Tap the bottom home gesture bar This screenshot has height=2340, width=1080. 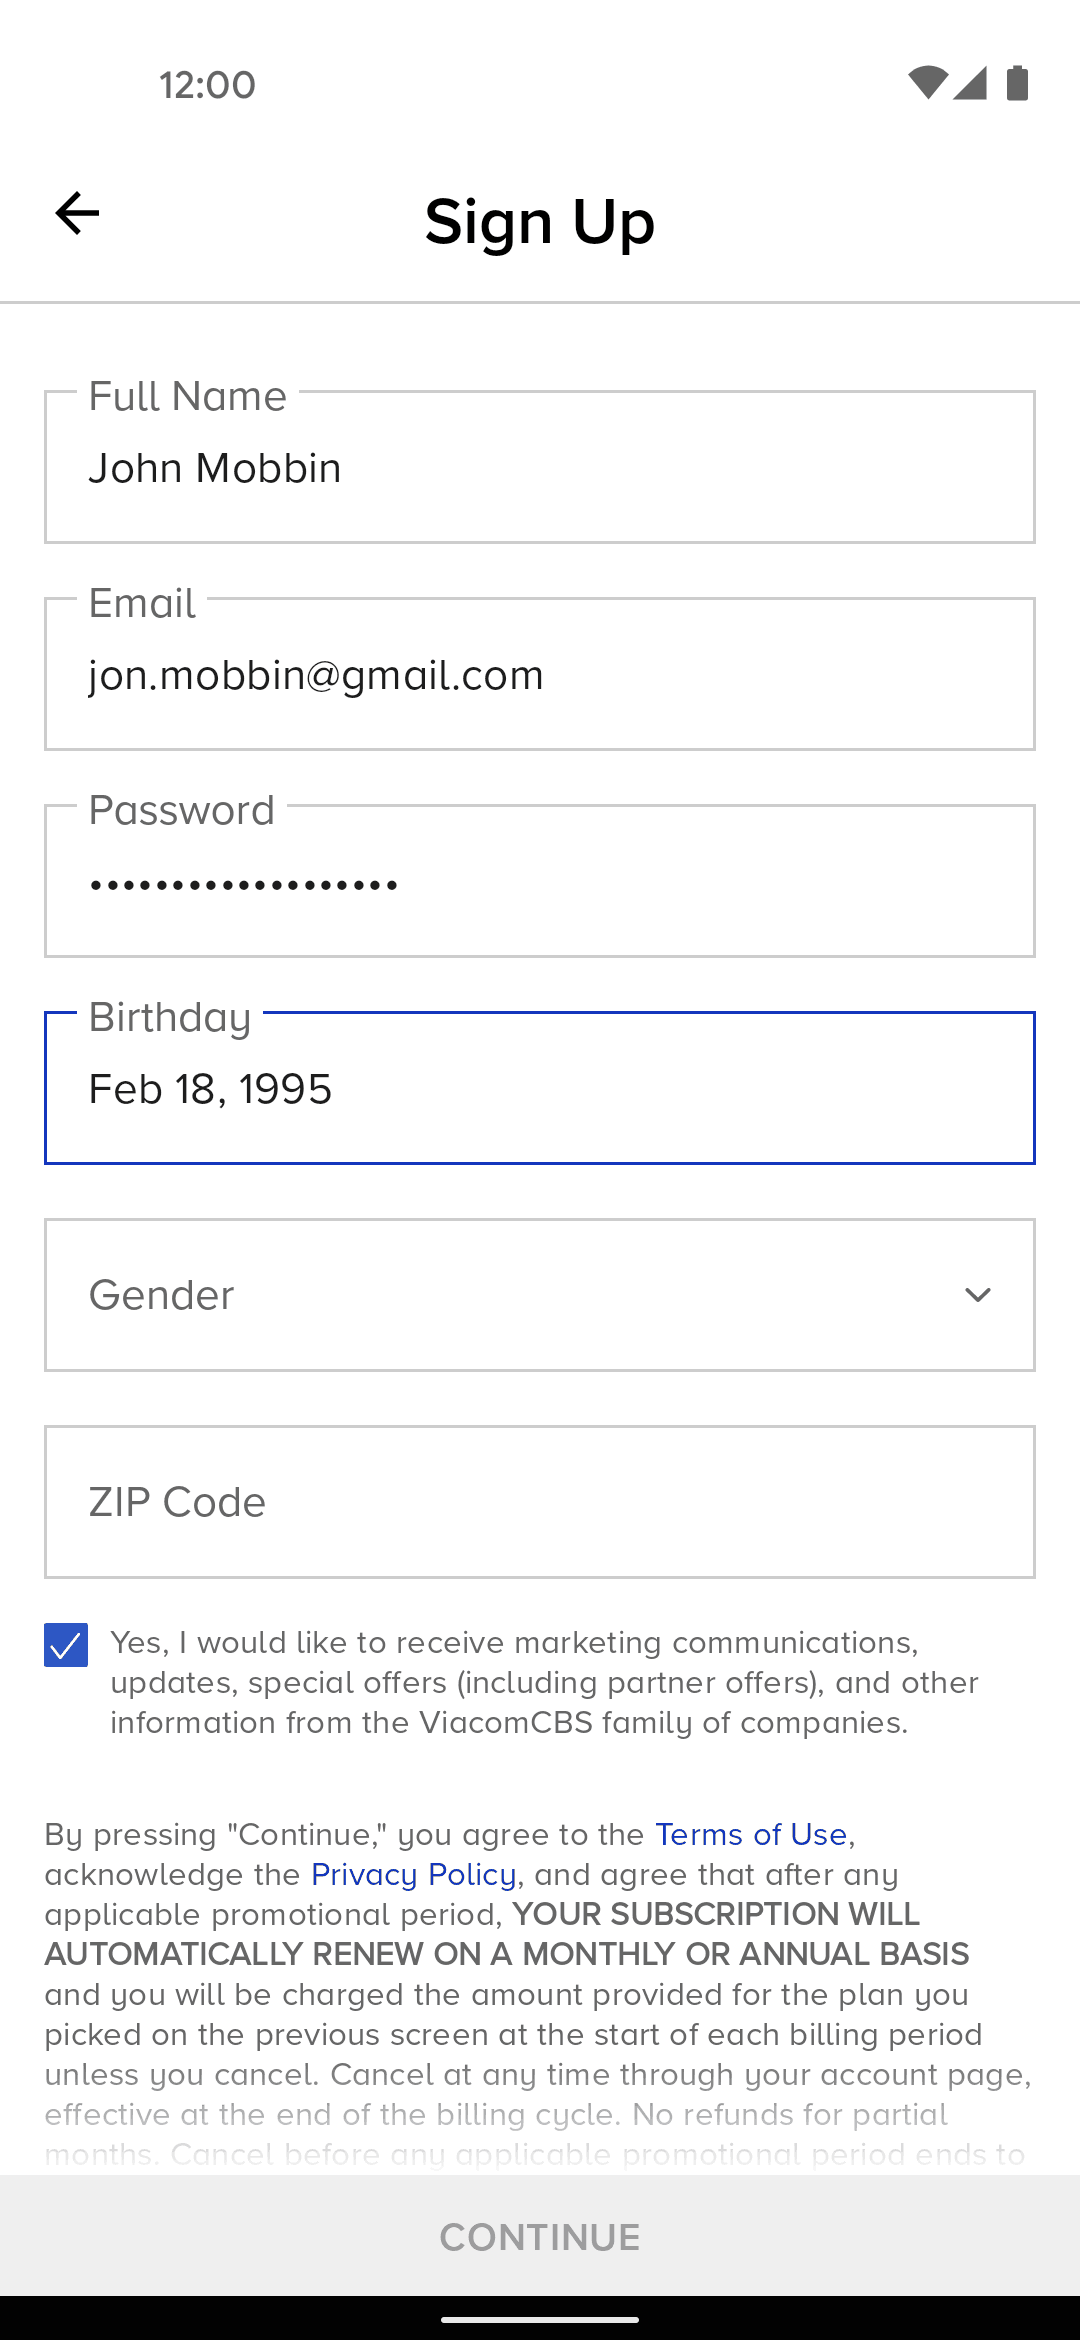[x=540, y=2319]
